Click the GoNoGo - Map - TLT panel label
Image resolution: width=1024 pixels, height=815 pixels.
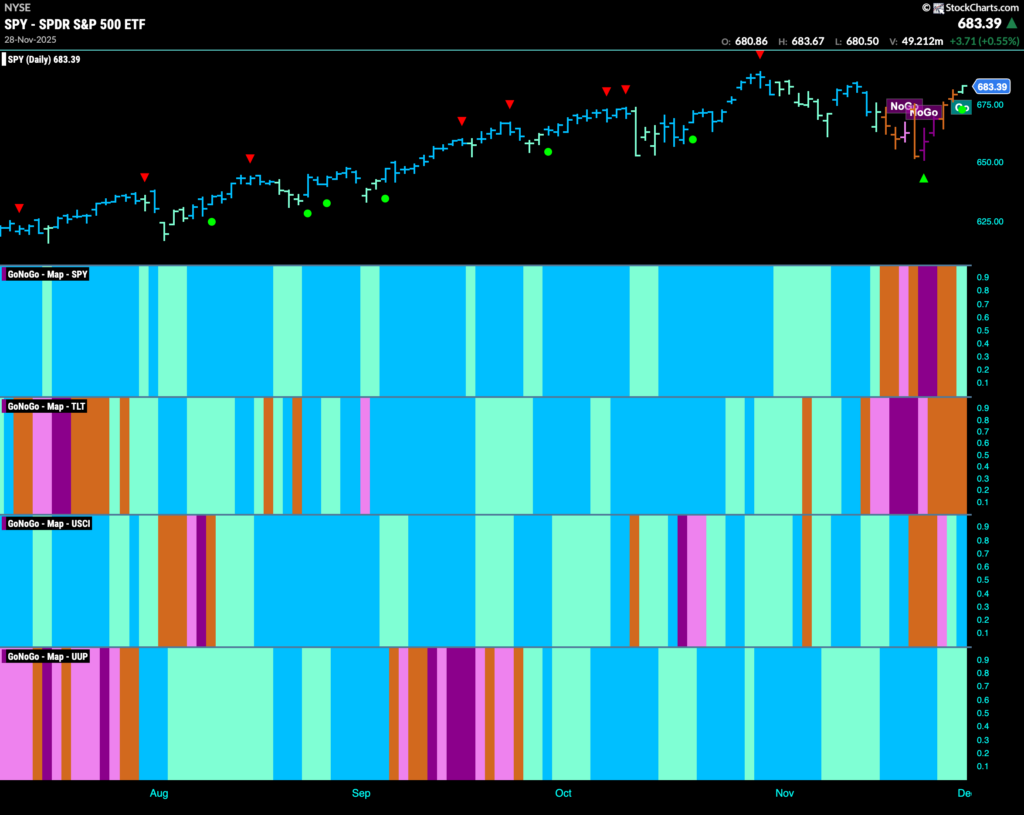click(x=46, y=406)
